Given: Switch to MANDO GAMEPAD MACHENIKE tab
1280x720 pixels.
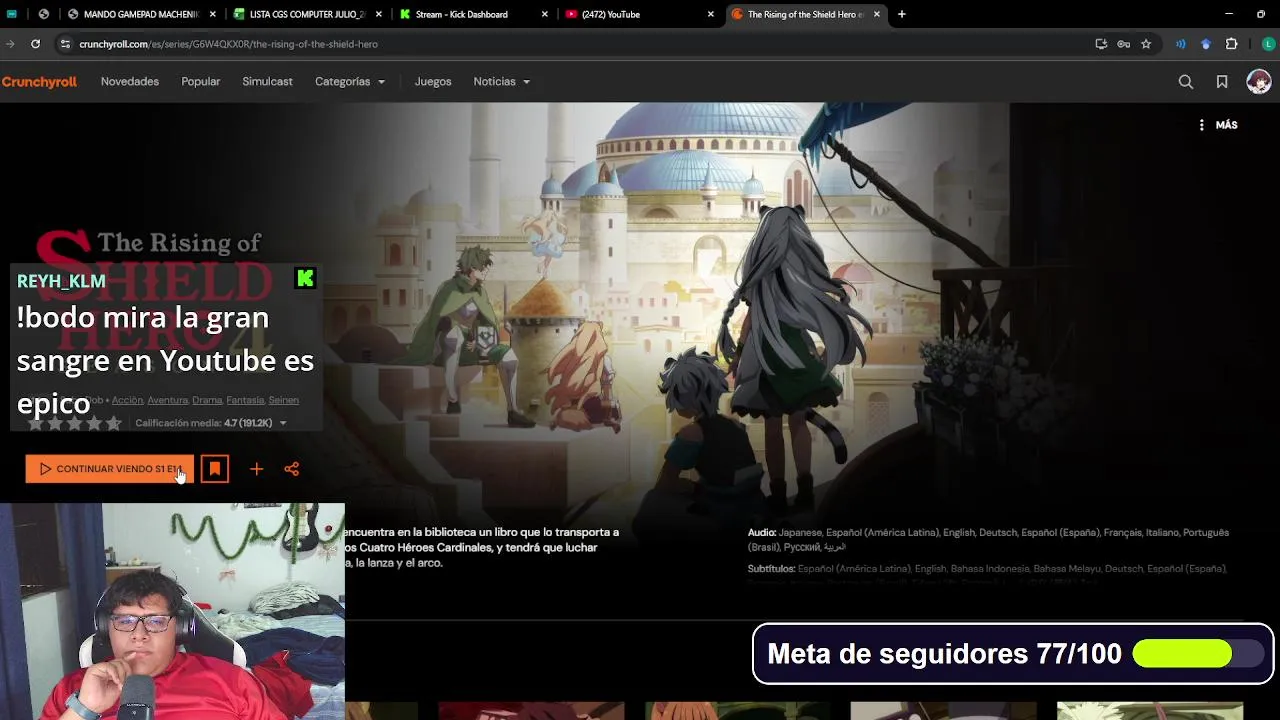Looking at the screenshot, I should (x=140, y=14).
